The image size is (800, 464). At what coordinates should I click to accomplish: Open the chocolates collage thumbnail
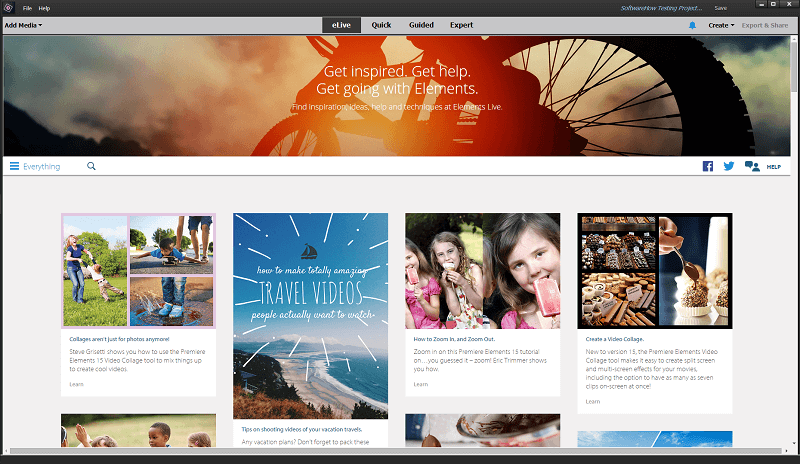pyautogui.click(x=655, y=271)
